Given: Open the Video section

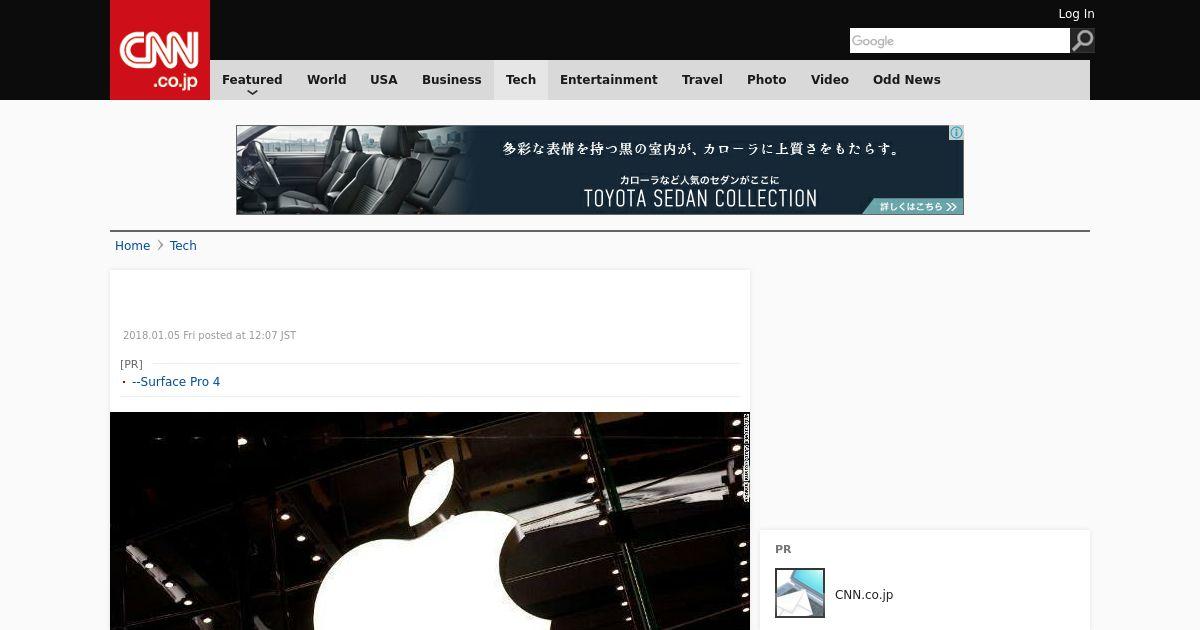Looking at the screenshot, I should point(830,80).
